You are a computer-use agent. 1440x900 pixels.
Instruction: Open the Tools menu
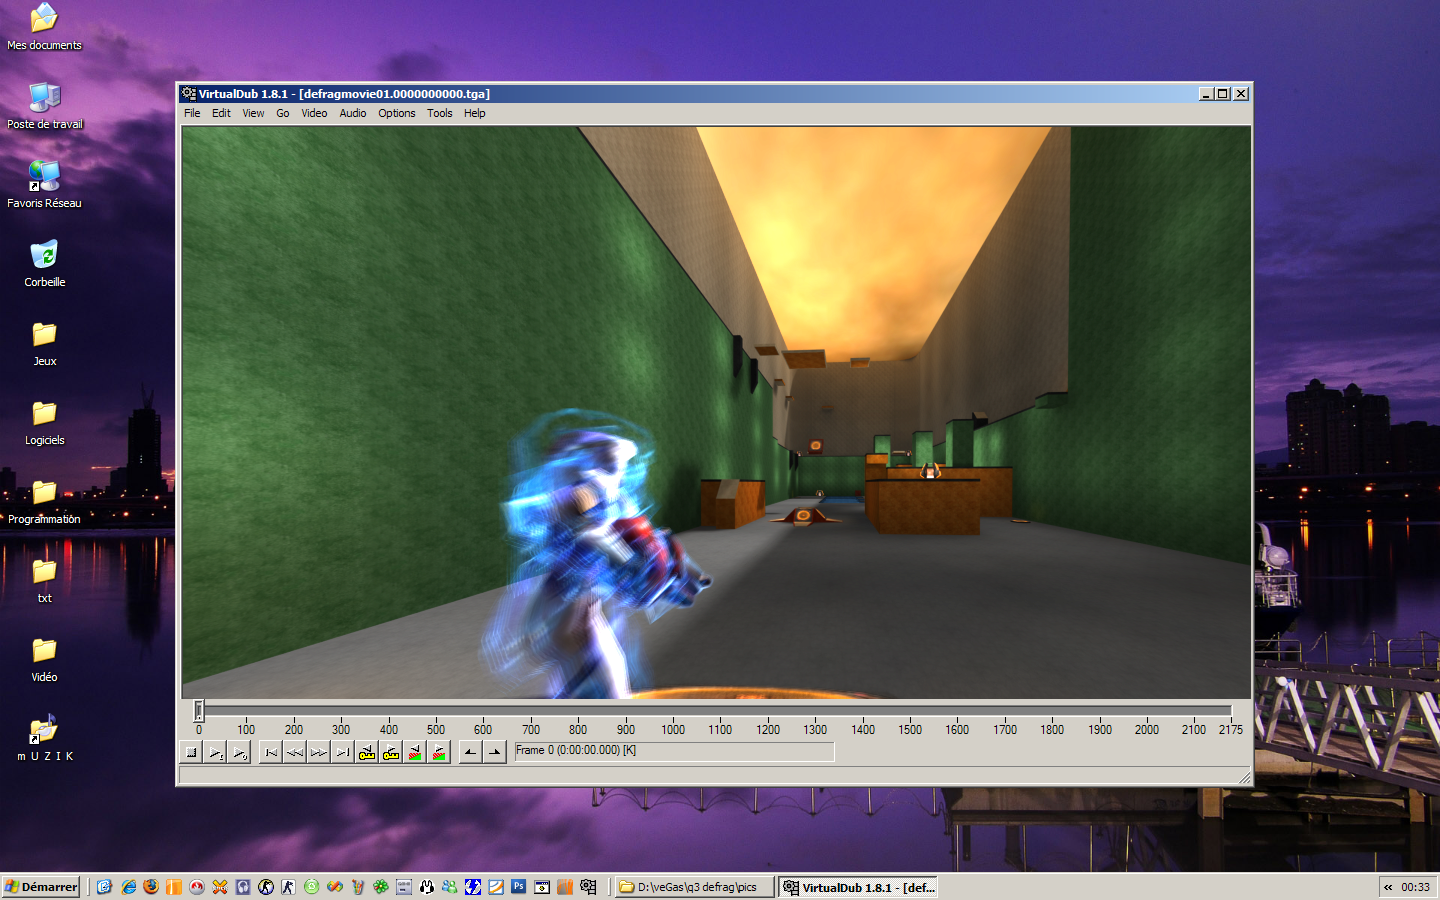point(440,113)
